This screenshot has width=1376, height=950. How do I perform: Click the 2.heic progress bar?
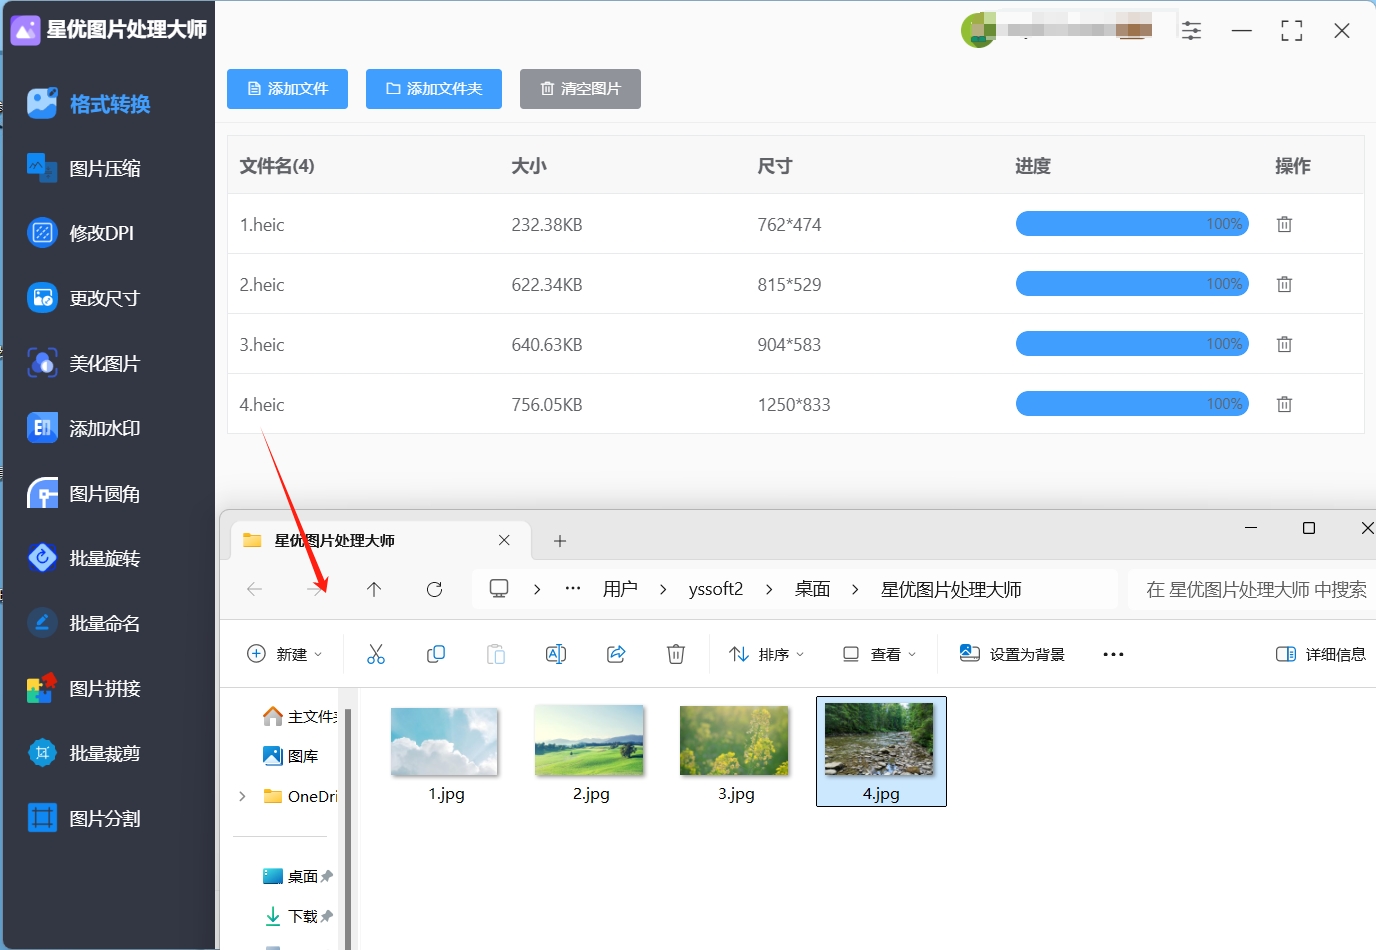[1132, 284]
